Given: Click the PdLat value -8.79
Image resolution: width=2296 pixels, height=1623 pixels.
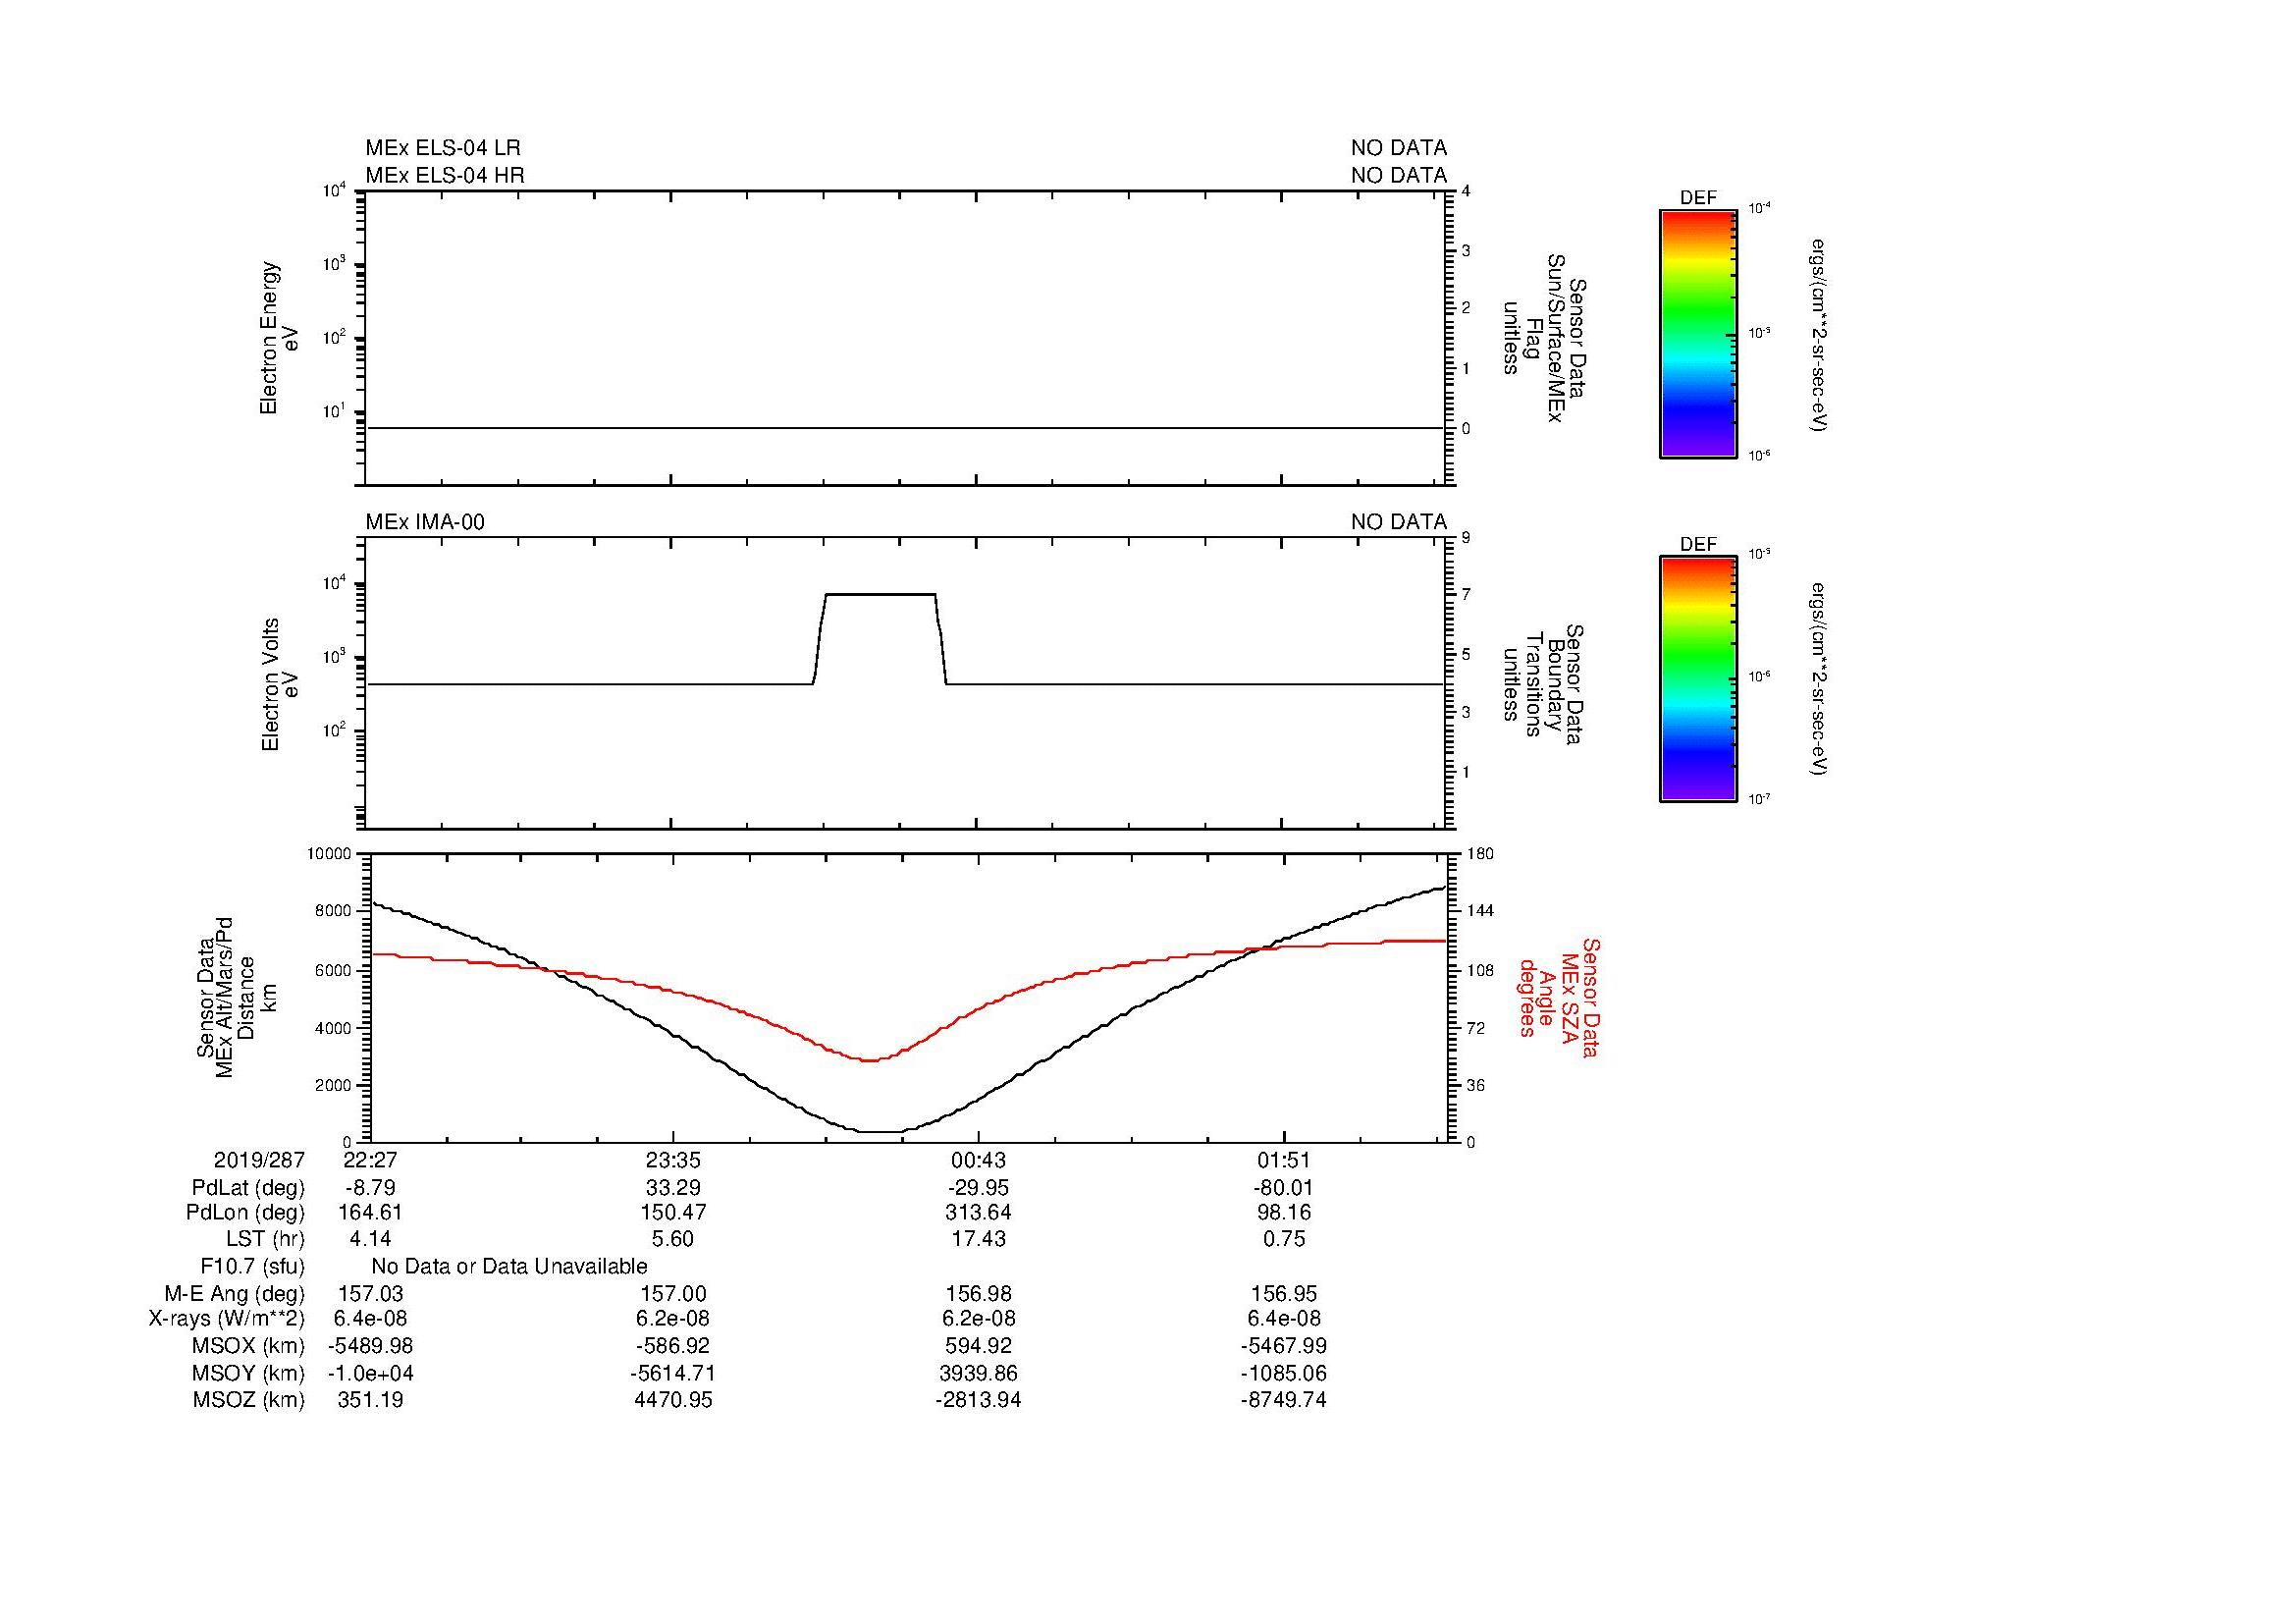Looking at the screenshot, I should (x=370, y=1188).
